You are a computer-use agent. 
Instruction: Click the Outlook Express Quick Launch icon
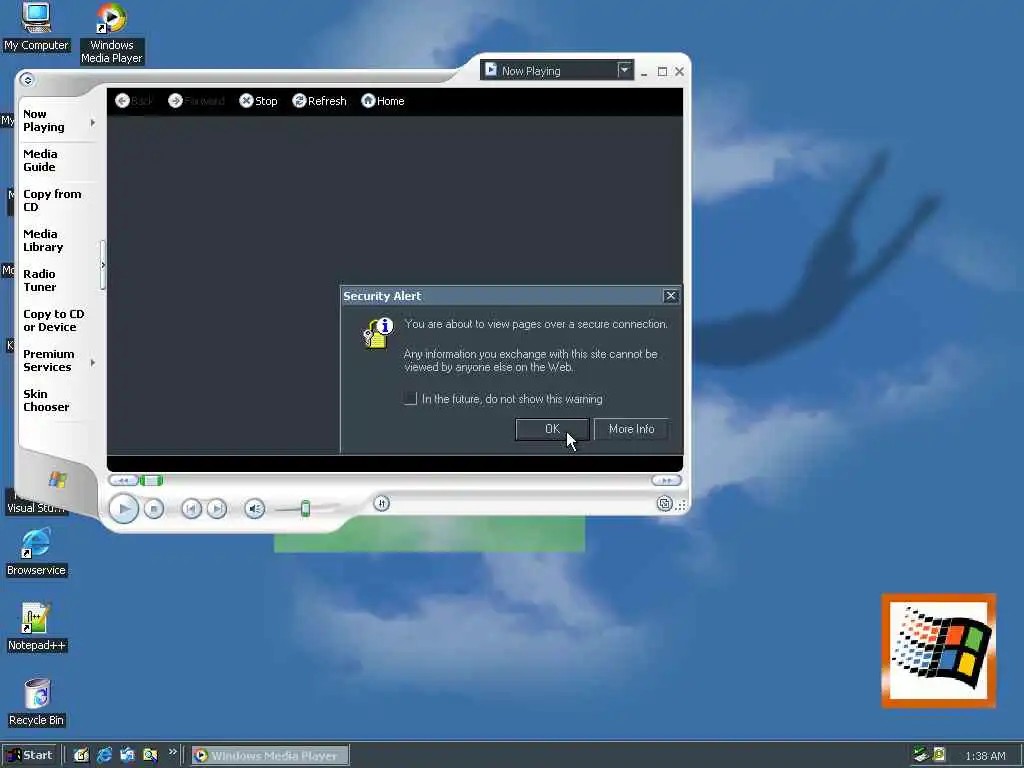point(127,755)
